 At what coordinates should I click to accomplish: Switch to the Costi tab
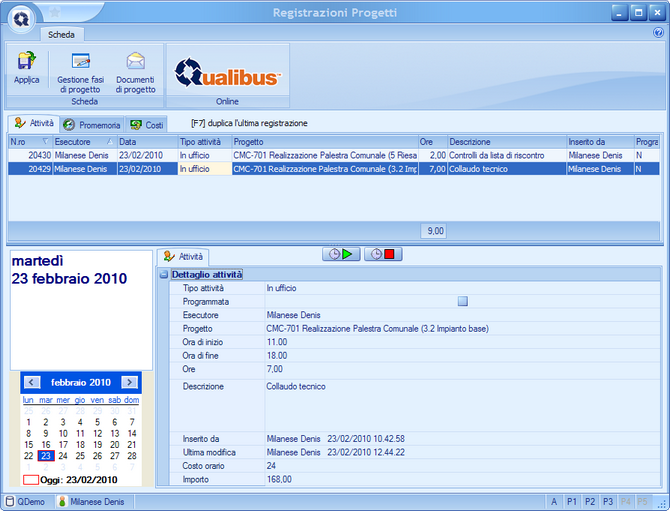point(146,125)
